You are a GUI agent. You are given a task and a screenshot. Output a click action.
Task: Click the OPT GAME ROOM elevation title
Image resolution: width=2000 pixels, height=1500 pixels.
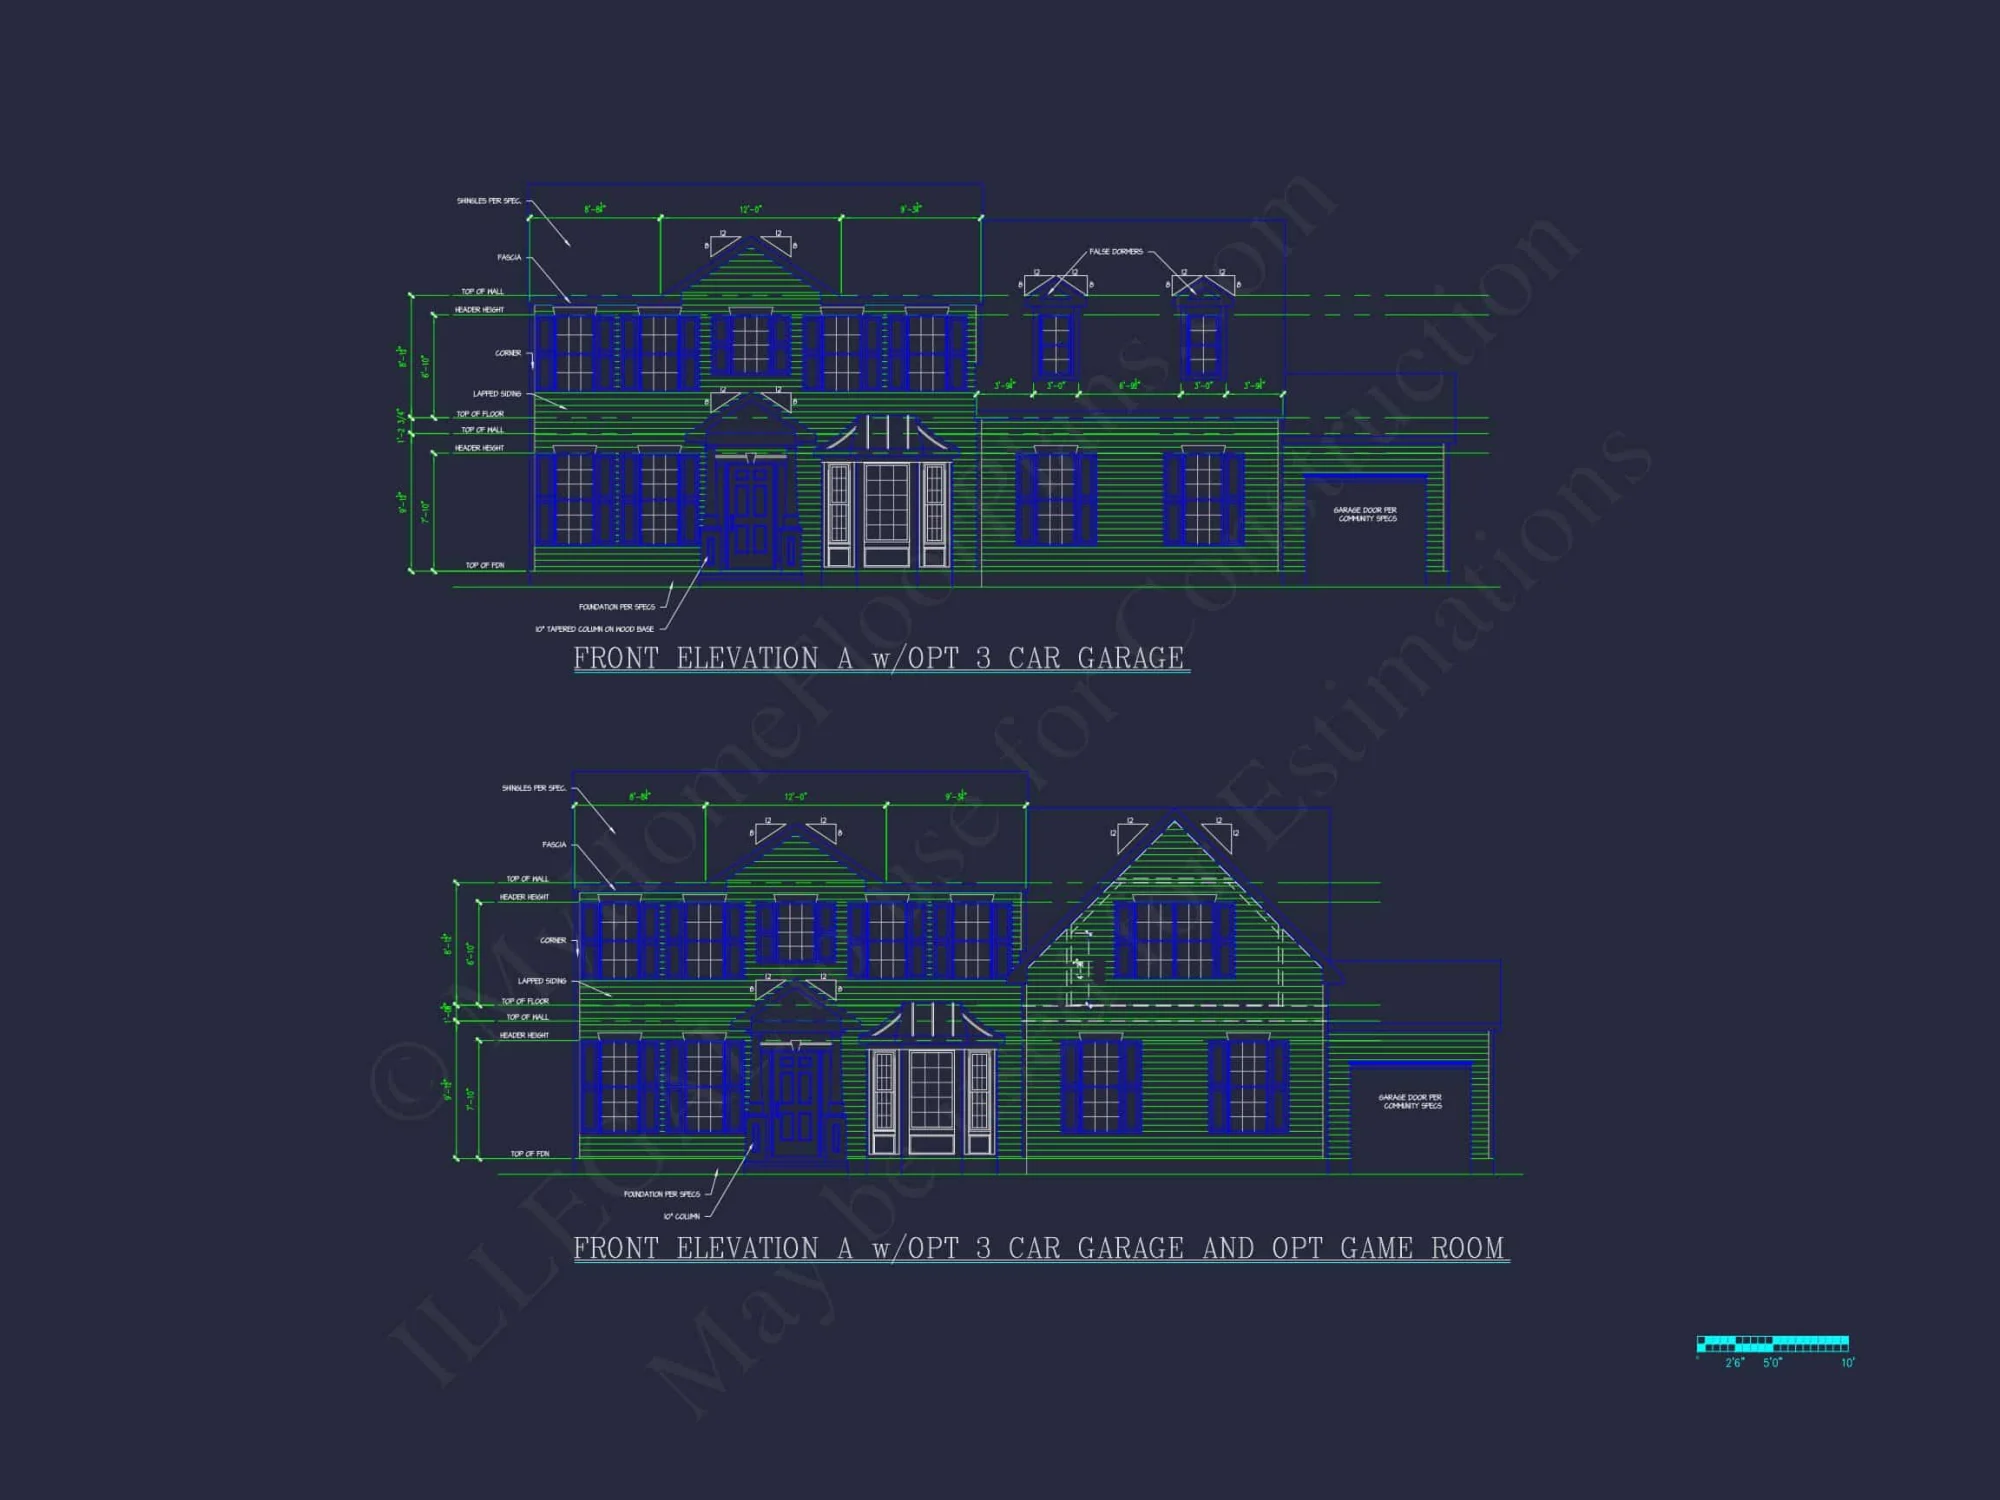pyautogui.click(x=1040, y=1247)
